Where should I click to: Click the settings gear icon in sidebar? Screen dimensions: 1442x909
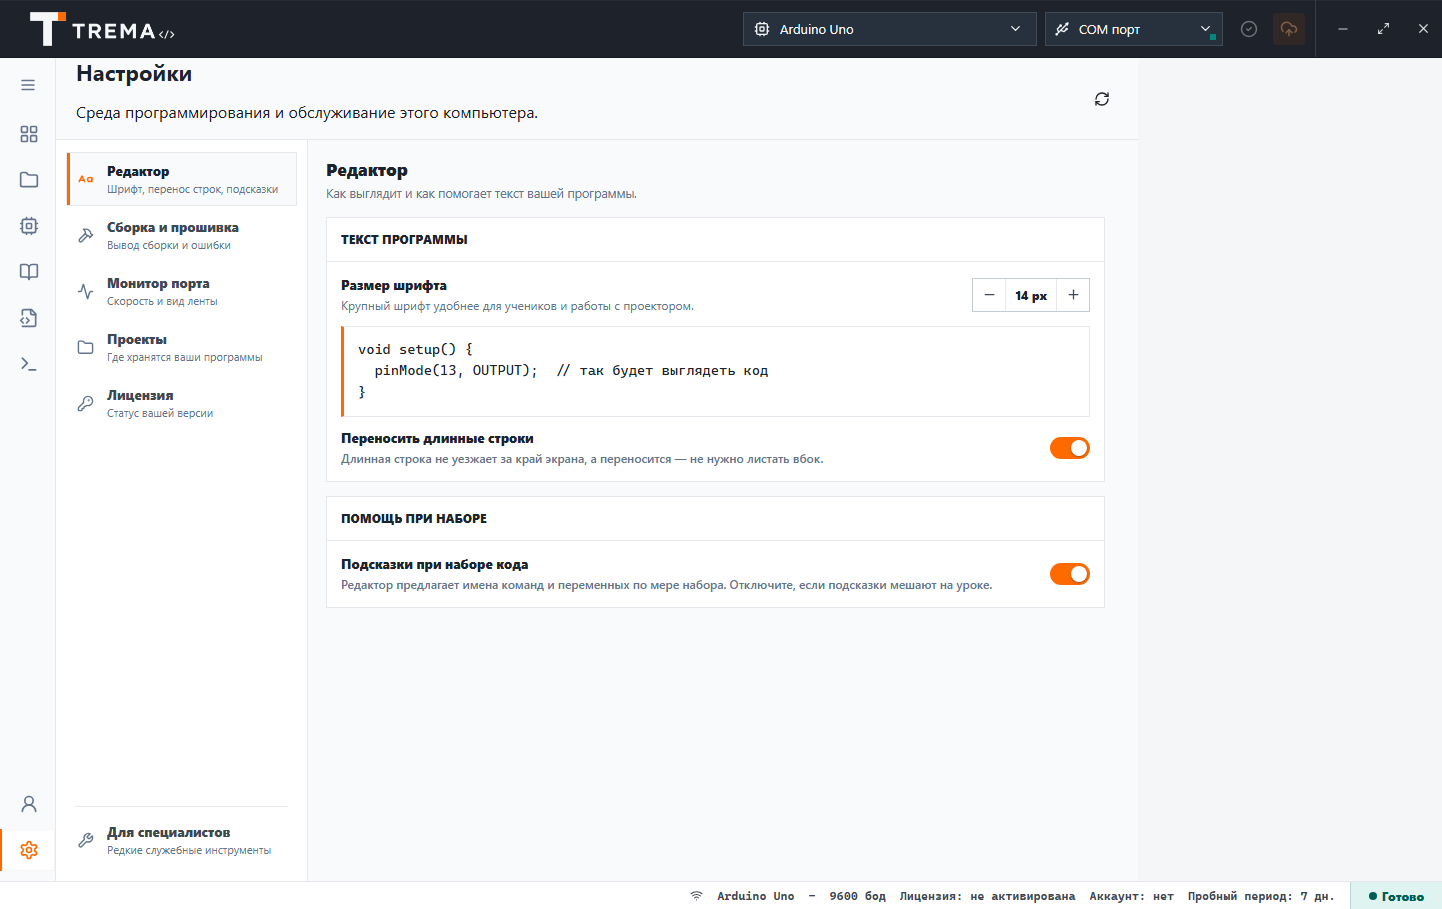pos(28,850)
